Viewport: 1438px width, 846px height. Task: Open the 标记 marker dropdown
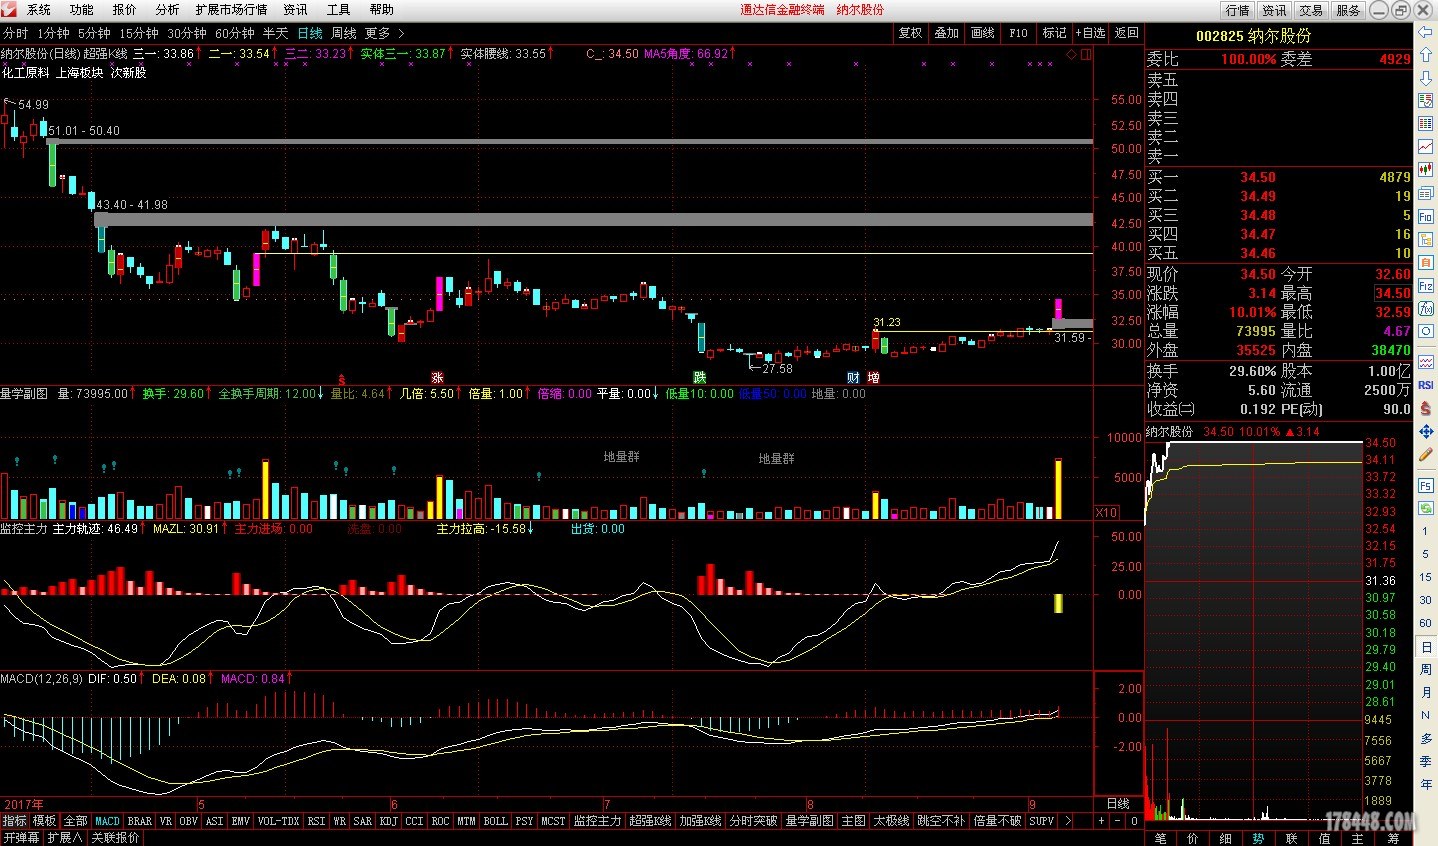pos(1055,33)
